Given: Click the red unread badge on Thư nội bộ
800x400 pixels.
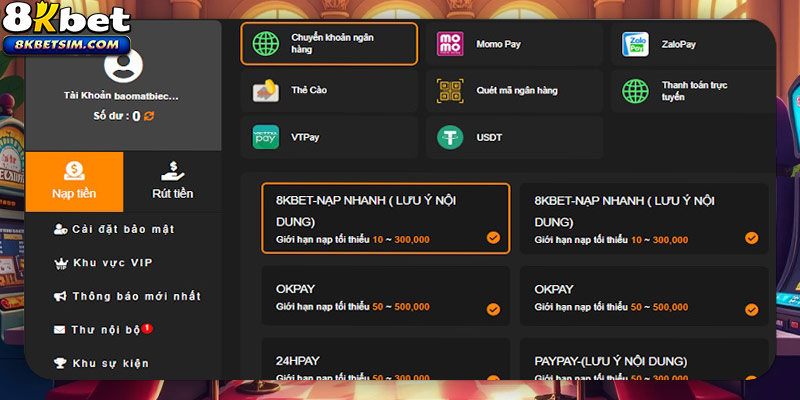Looking at the screenshot, I should (147, 328).
